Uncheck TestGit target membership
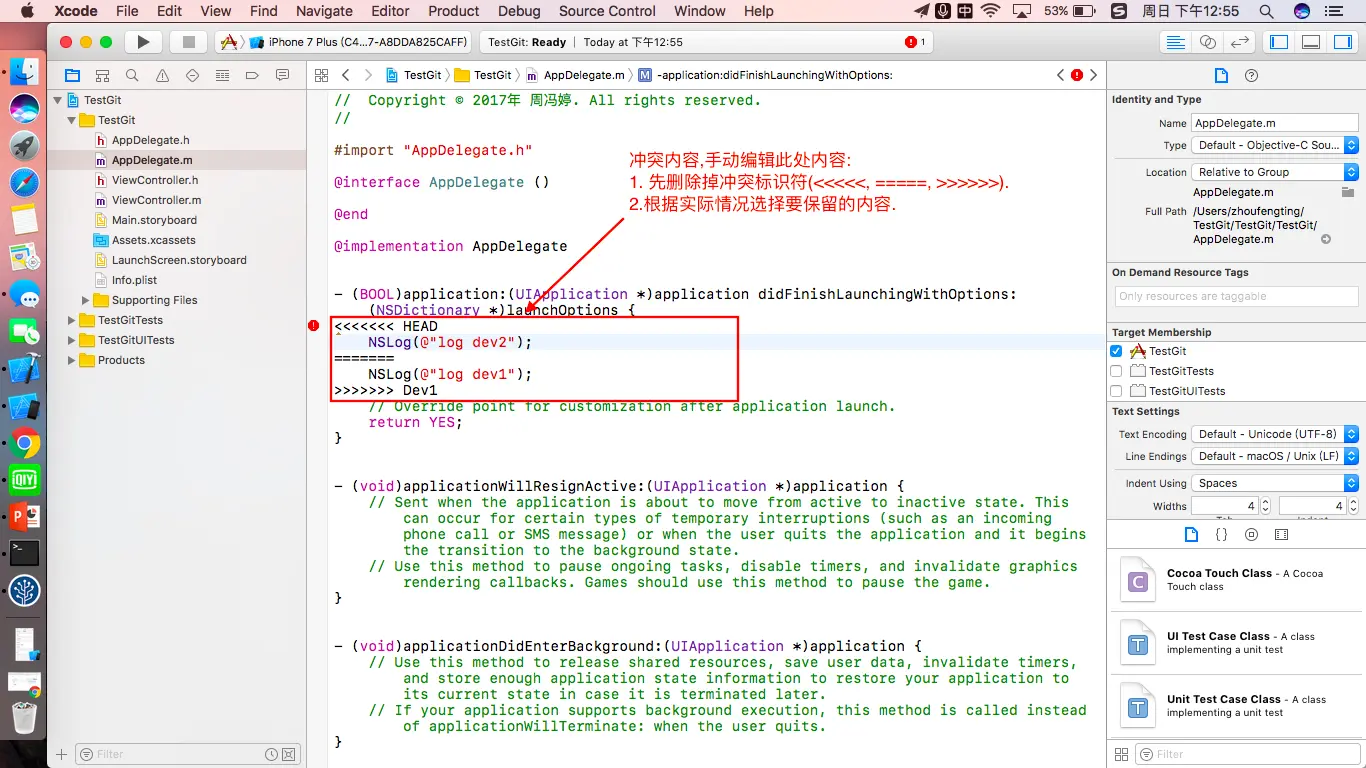 [1116, 351]
